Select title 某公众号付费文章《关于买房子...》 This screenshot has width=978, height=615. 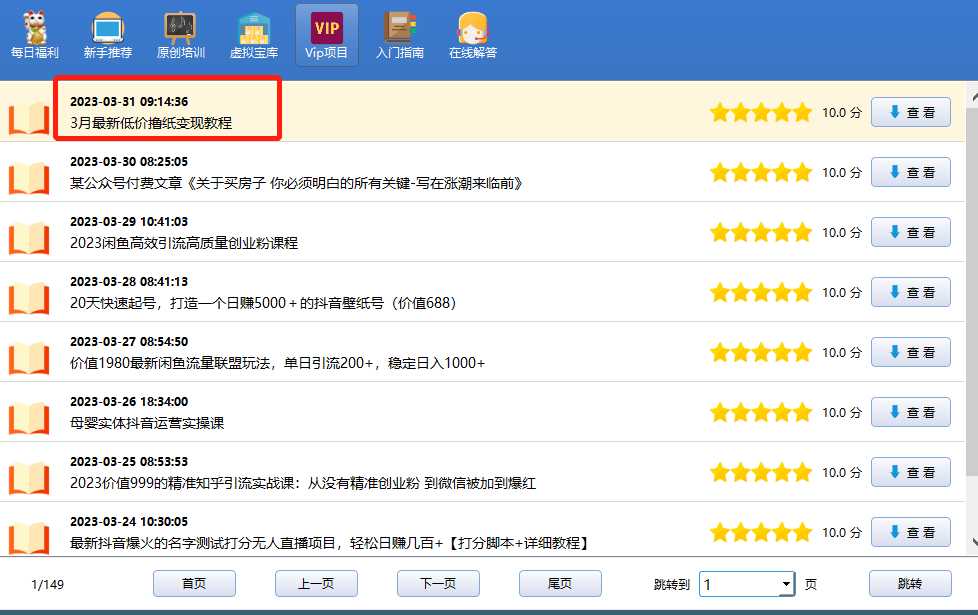296,183
